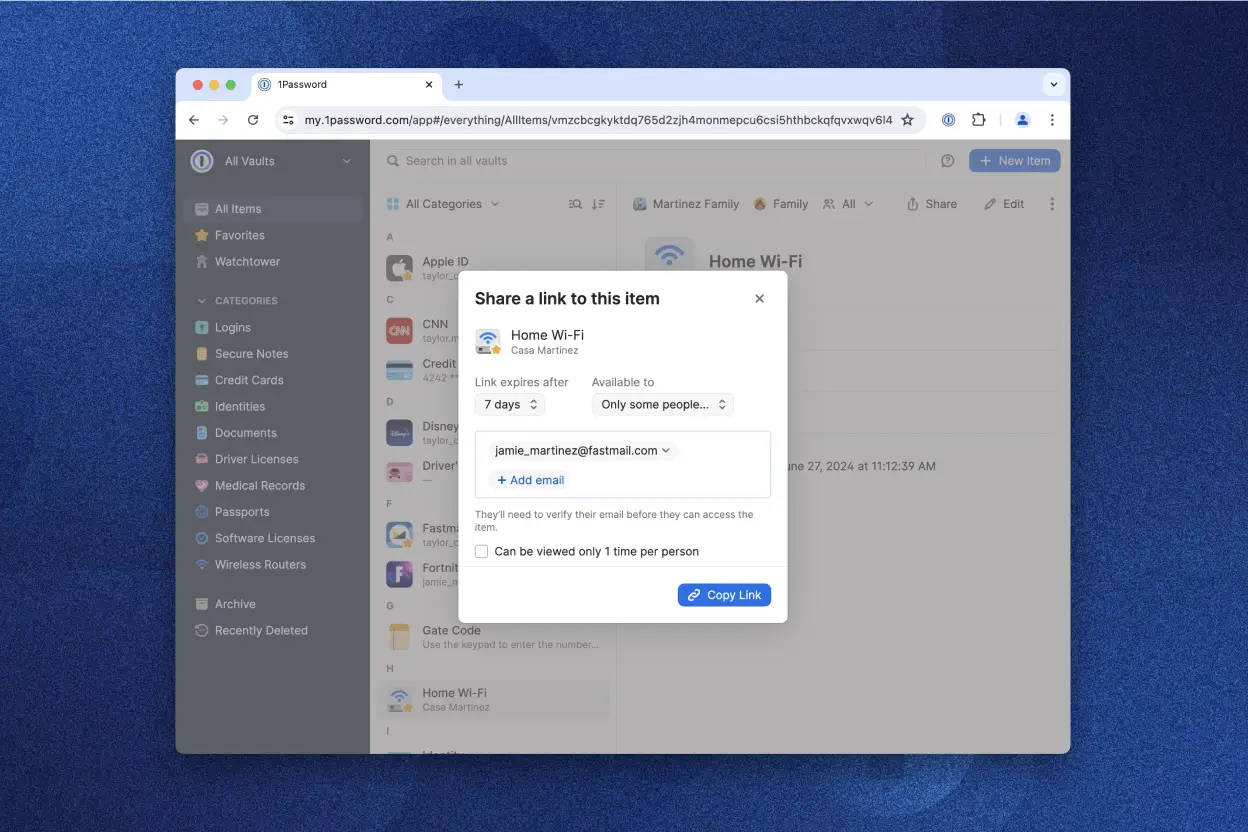Copy the share link
The image size is (1248, 832).
(724, 595)
